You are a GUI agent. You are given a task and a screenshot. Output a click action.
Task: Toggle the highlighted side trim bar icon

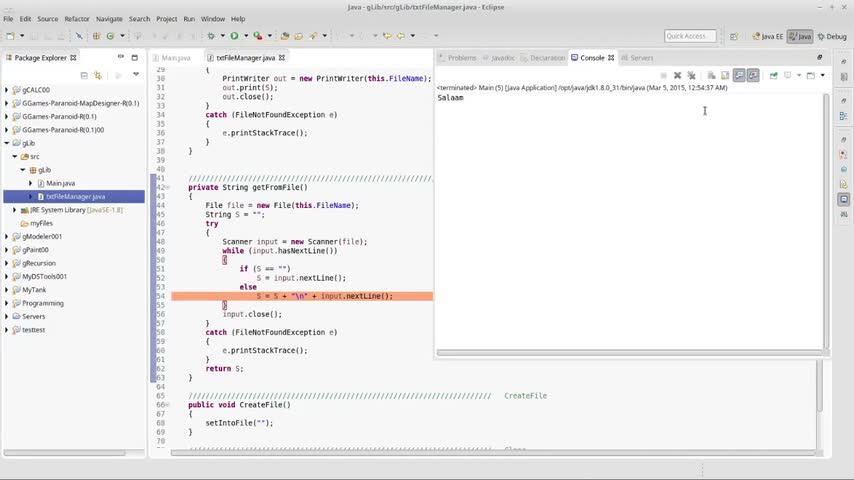(844, 199)
